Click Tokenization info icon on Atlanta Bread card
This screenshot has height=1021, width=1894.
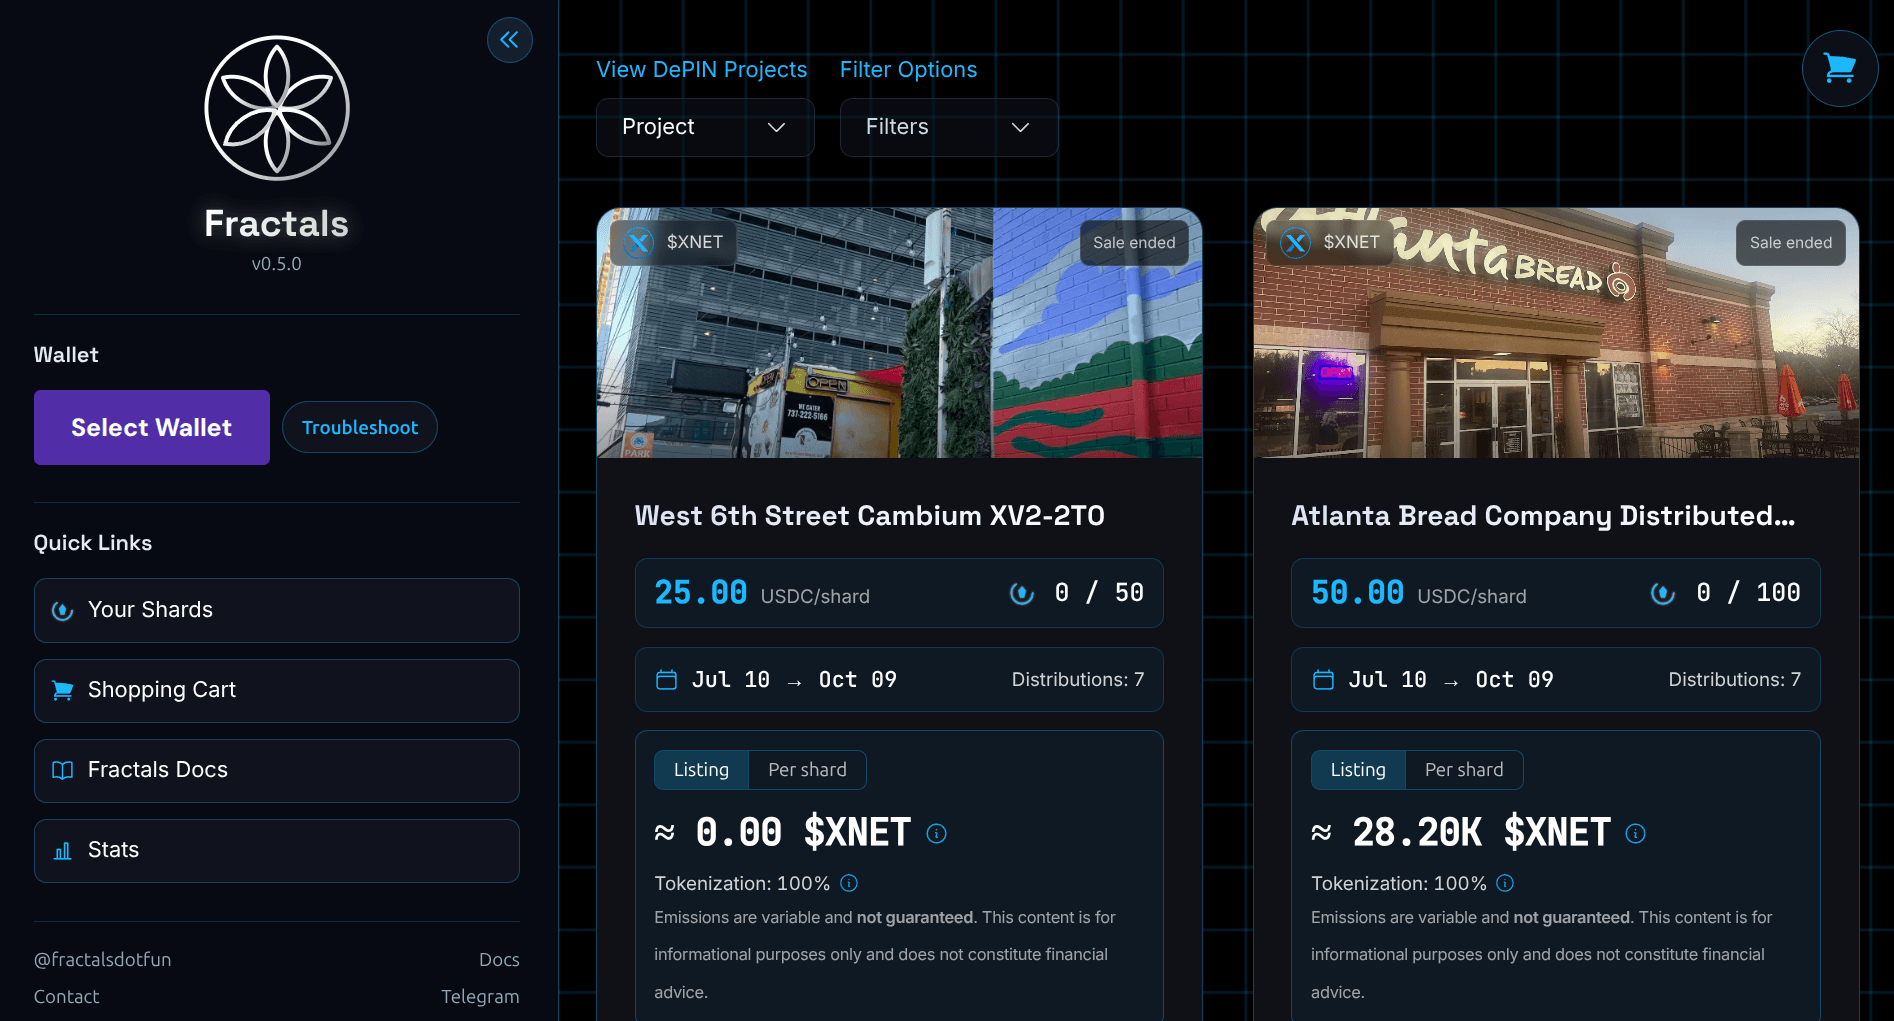[1505, 883]
